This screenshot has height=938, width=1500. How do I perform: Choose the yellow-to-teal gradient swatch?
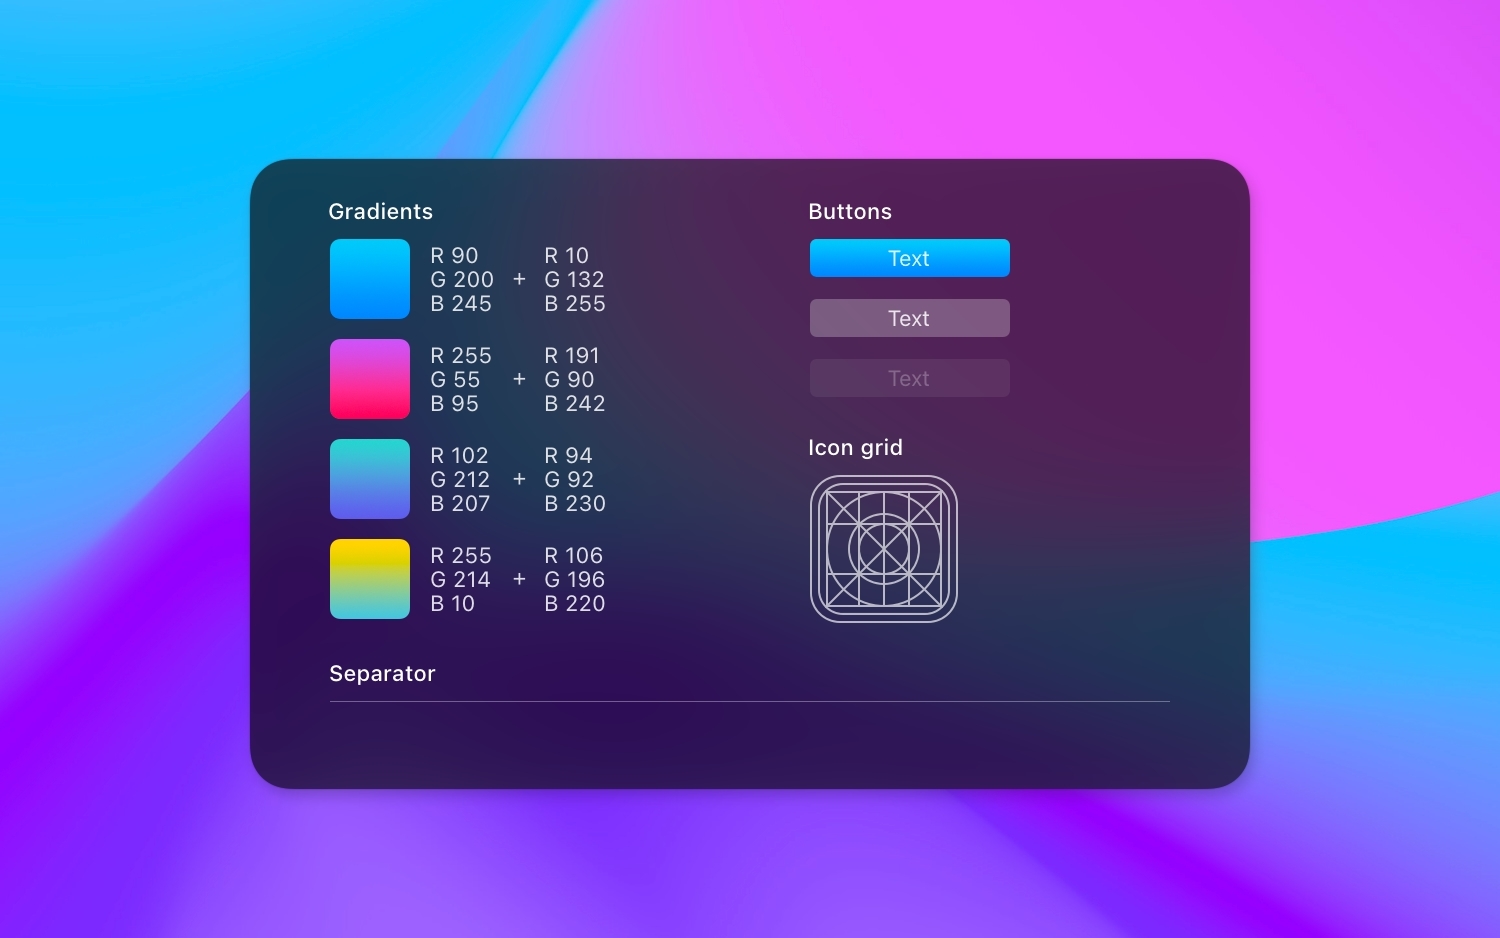click(370, 579)
